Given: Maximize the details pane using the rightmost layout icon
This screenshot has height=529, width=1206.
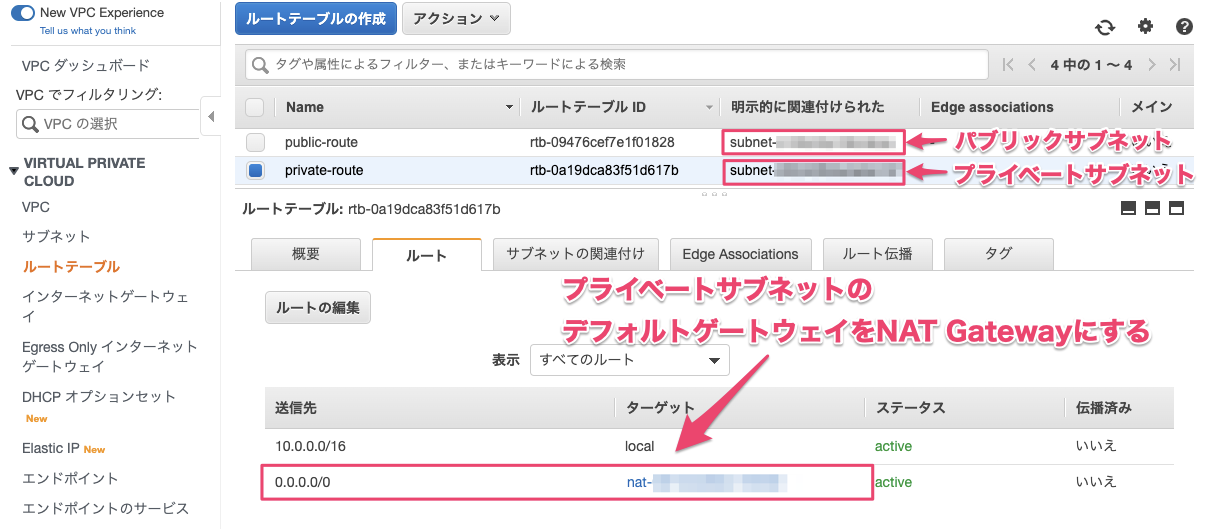Looking at the screenshot, I should 1176,209.
